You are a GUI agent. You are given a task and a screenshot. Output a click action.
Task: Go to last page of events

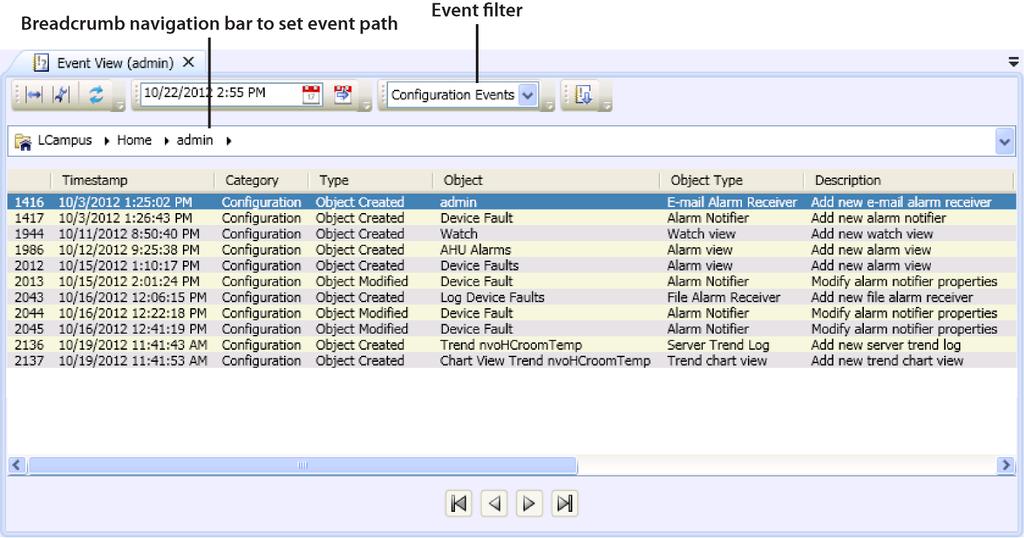(564, 503)
